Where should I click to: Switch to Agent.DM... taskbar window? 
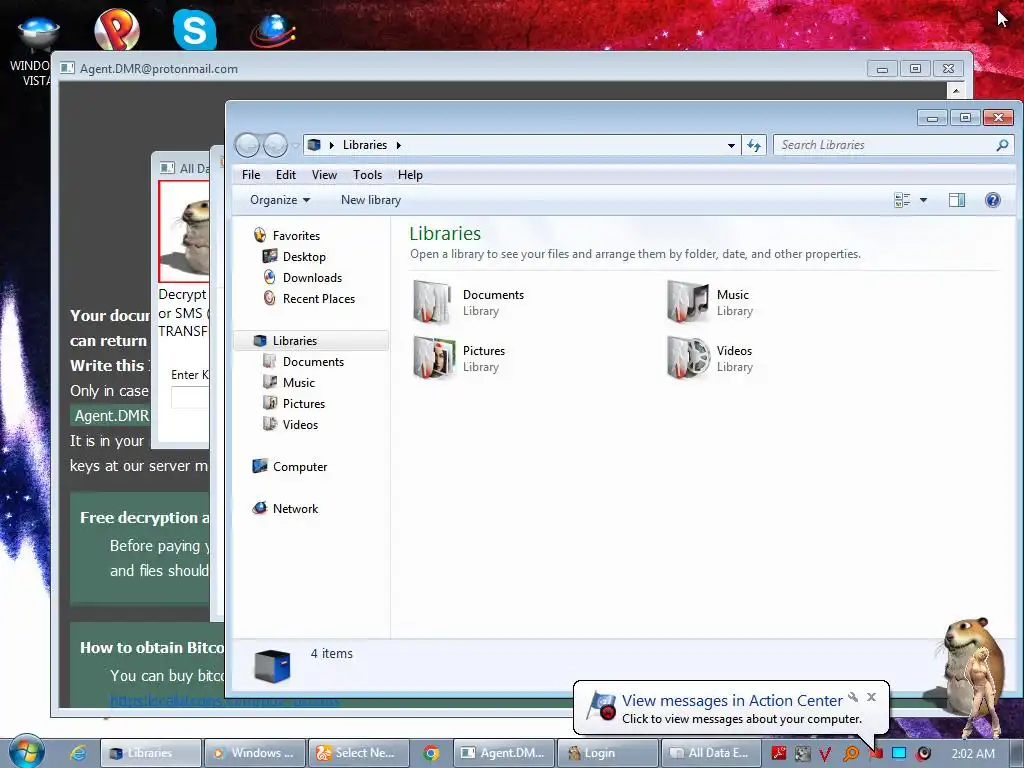click(504, 753)
